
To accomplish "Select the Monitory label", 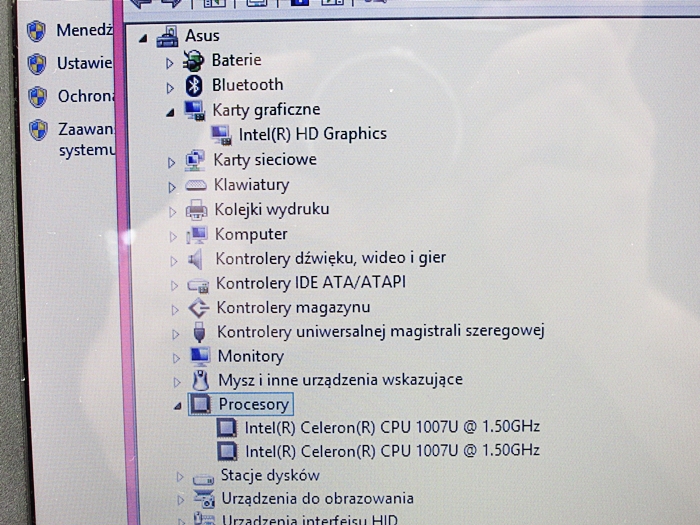I will coord(251,356).
